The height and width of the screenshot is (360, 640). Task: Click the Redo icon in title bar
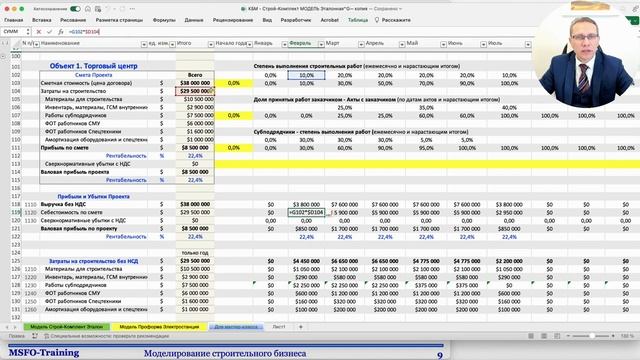click(121, 9)
